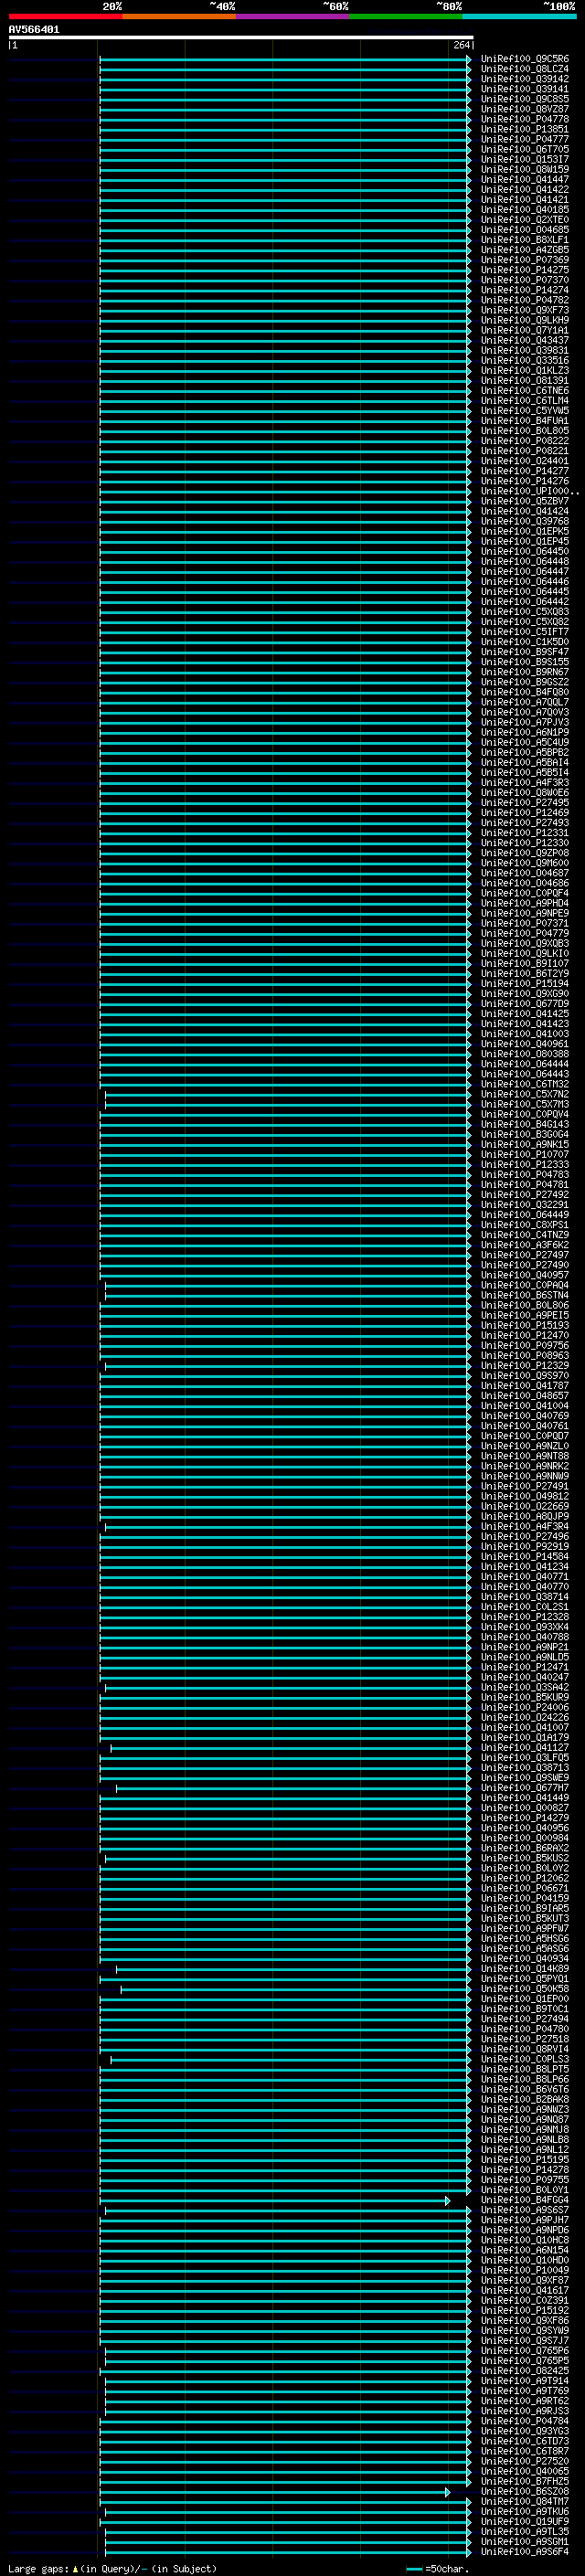The height and width of the screenshot is (2576, 585).
Task: Select the UniRef100_Q39768 label
Action: (525, 522)
